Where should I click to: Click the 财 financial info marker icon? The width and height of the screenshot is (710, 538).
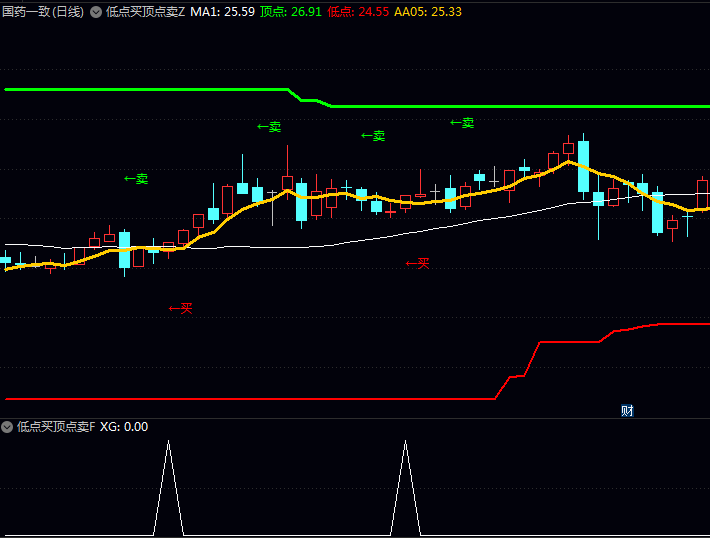point(627,410)
